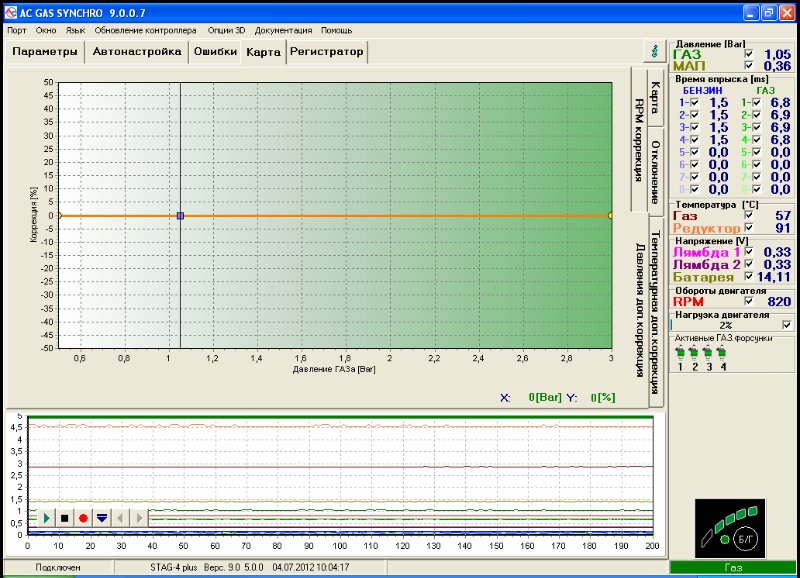Screen dimensions: 800x578
Task: Uncheck the ГАЗ pressure display checkbox
Action: [750, 52]
